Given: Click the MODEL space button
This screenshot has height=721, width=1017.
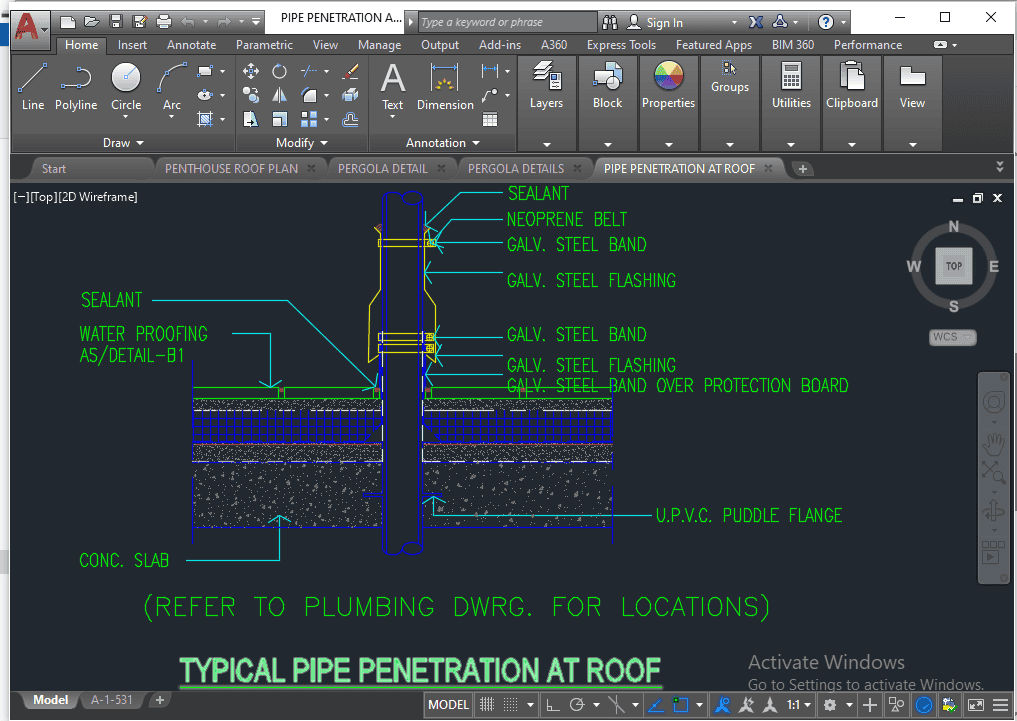Looking at the screenshot, I should (448, 705).
